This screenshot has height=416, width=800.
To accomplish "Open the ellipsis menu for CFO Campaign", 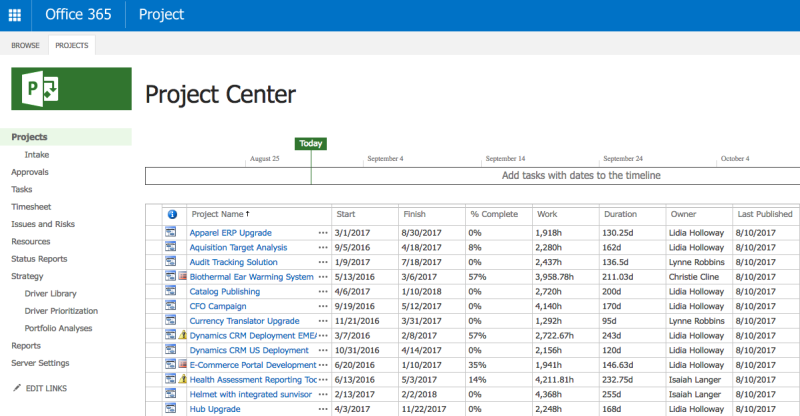I will click(322, 307).
